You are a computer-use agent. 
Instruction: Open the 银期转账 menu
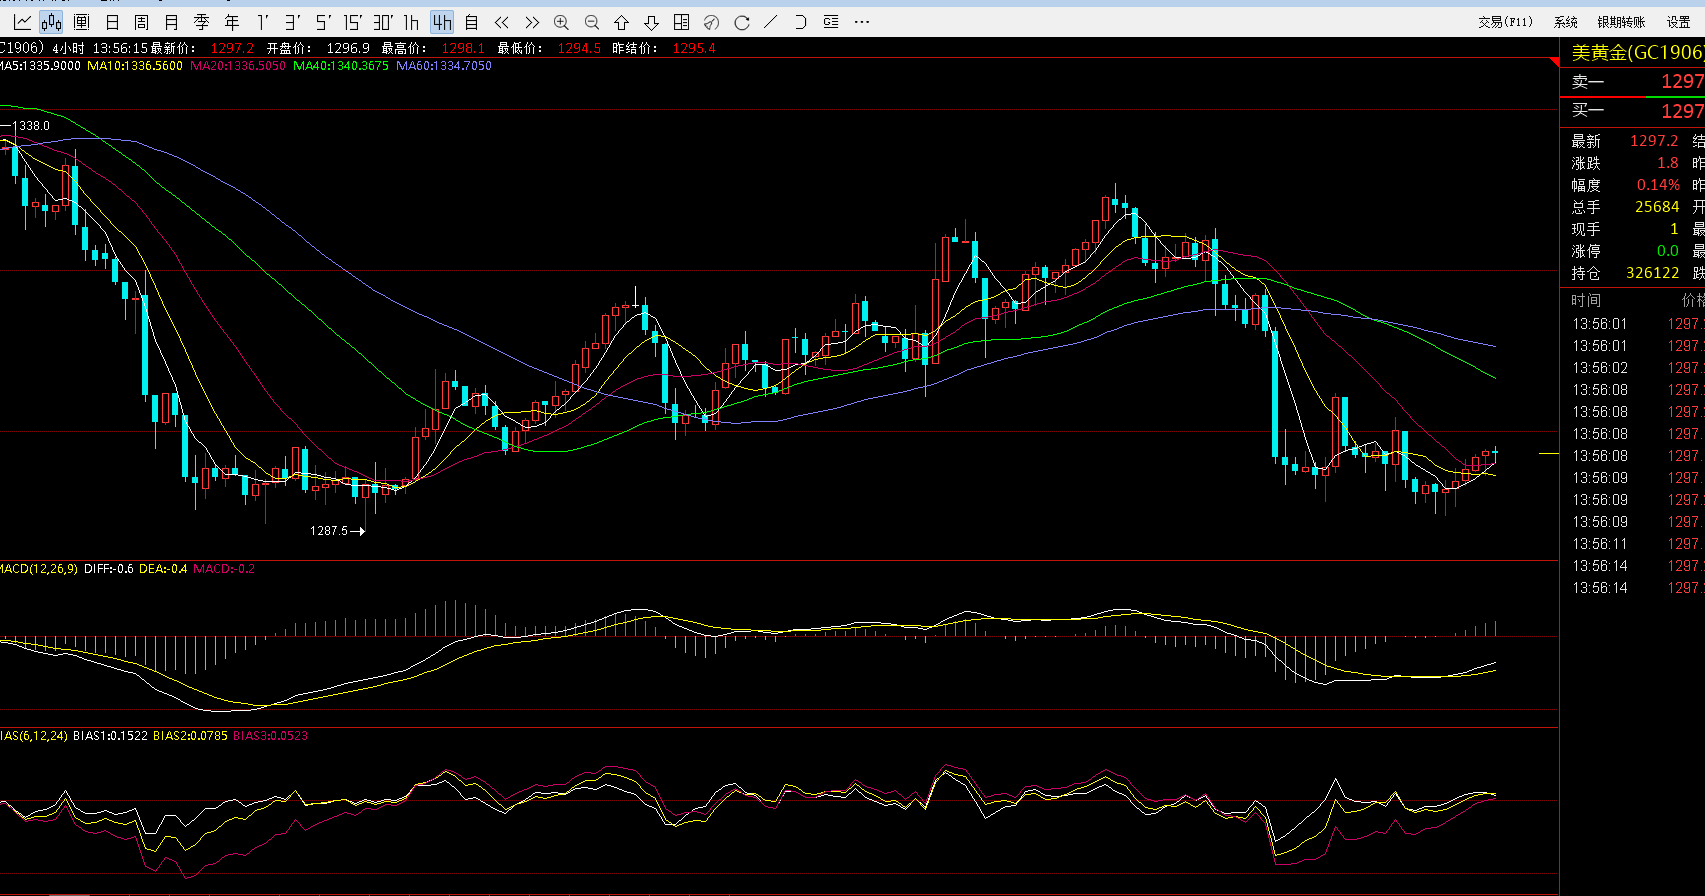pyautogui.click(x=1620, y=22)
